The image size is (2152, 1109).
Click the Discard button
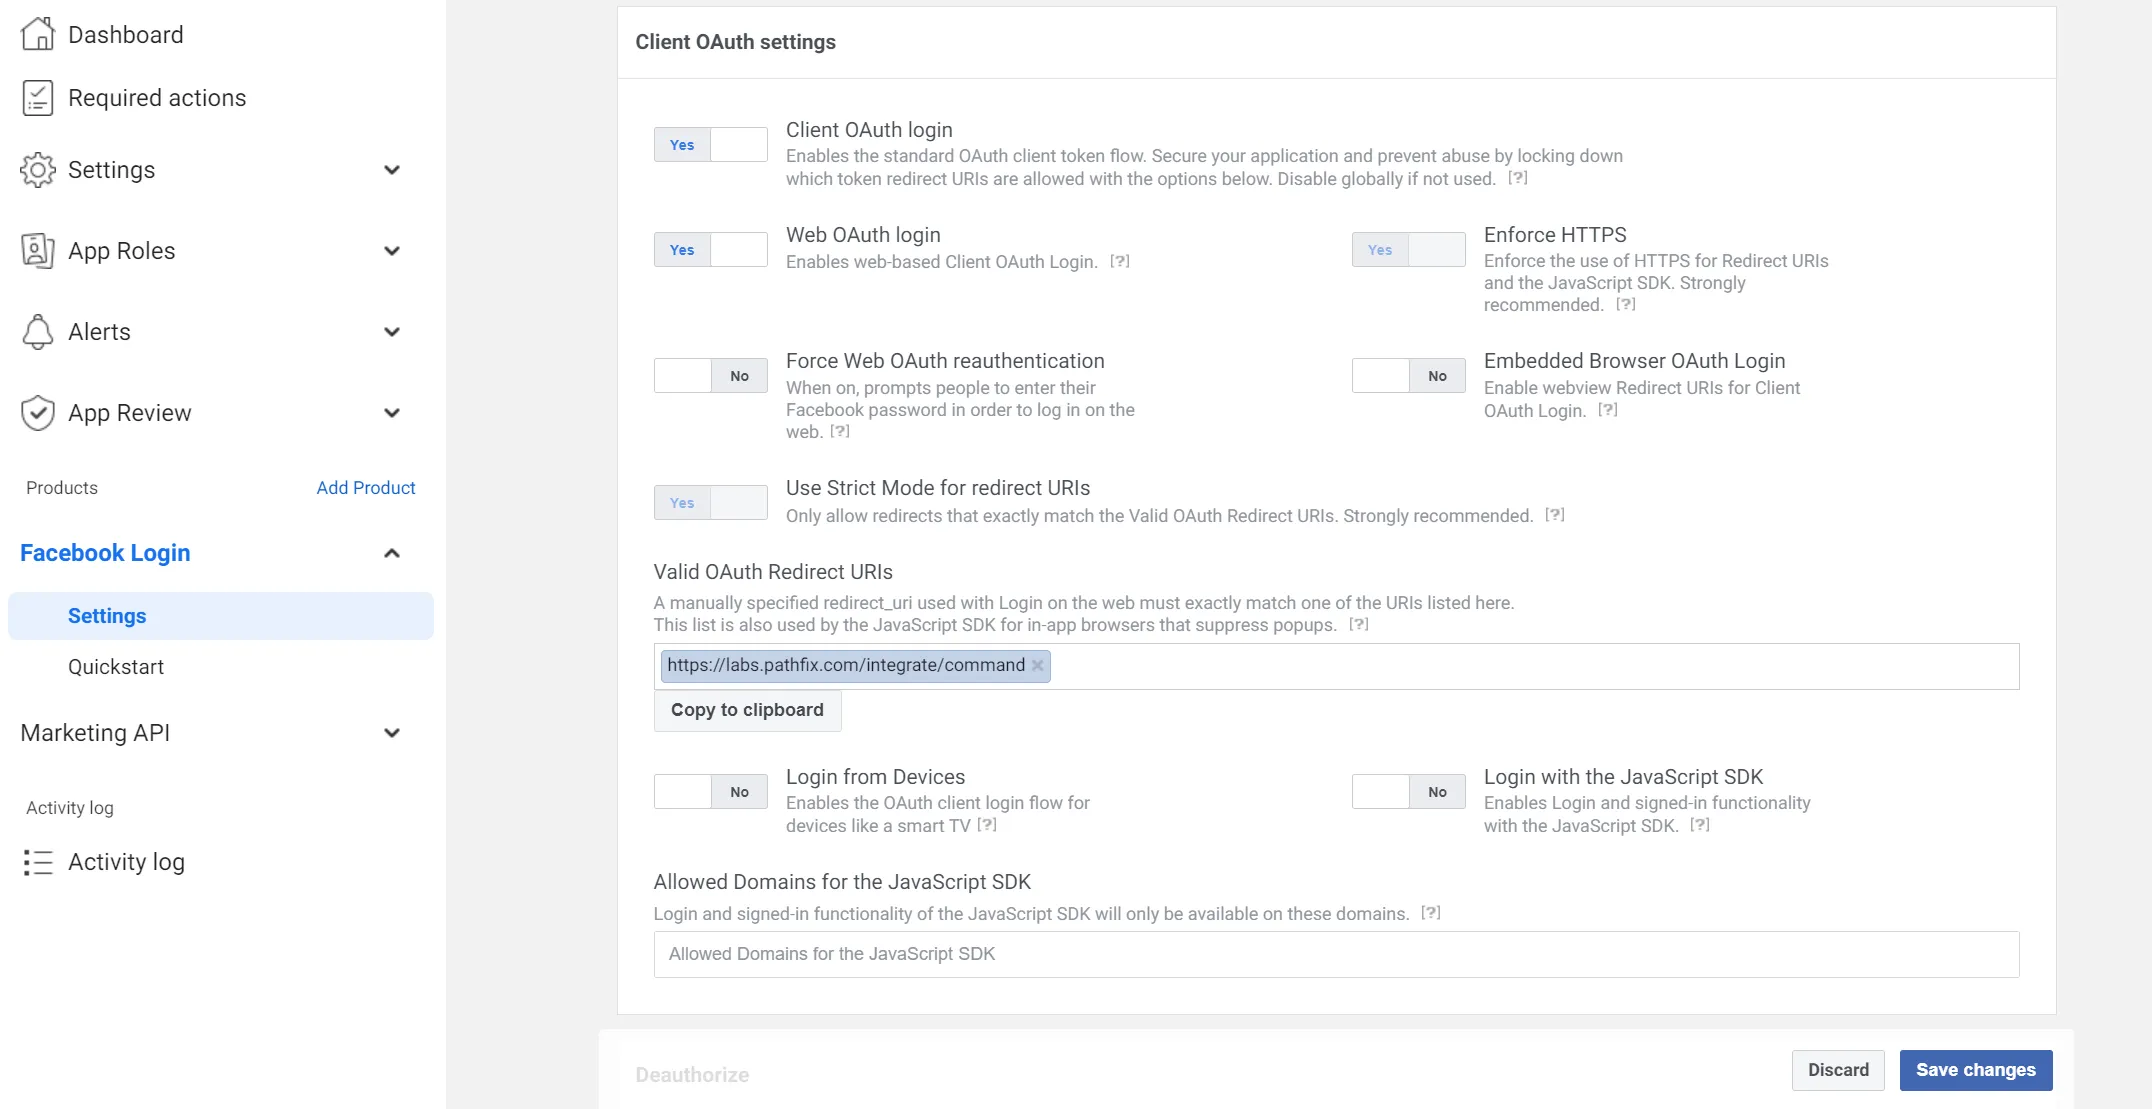click(x=1838, y=1070)
